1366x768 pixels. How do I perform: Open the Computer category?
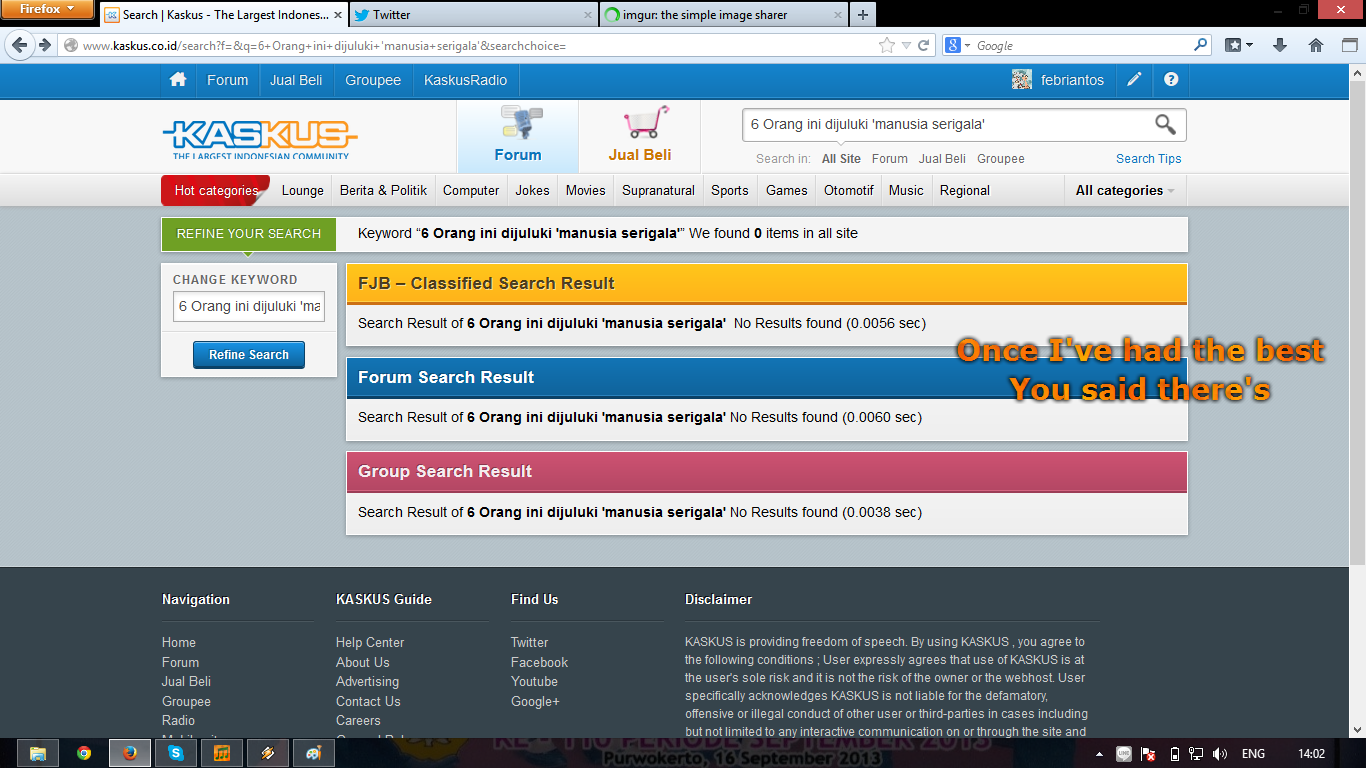471,190
